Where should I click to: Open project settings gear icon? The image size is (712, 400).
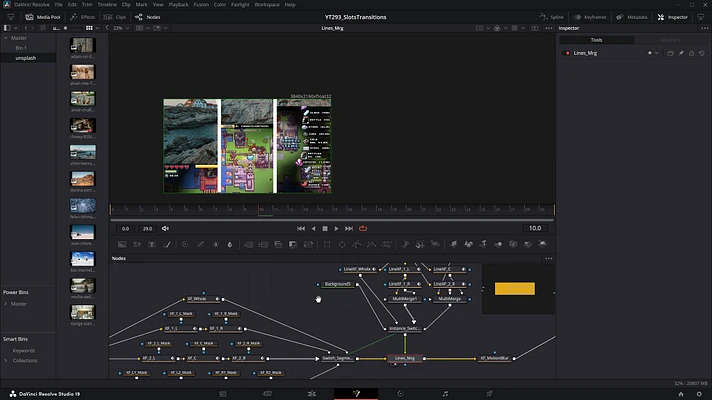coord(699,394)
